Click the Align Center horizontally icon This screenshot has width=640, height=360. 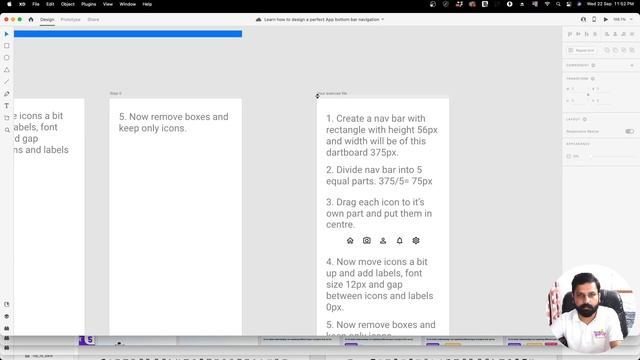click(x=615, y=34)
